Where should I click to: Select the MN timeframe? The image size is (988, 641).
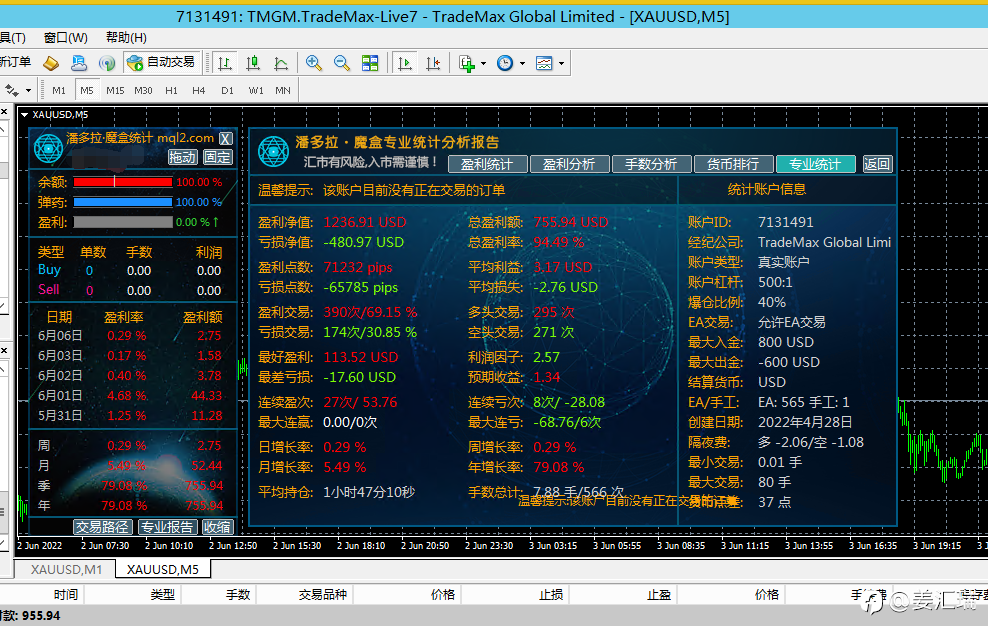tap(283, 91)
